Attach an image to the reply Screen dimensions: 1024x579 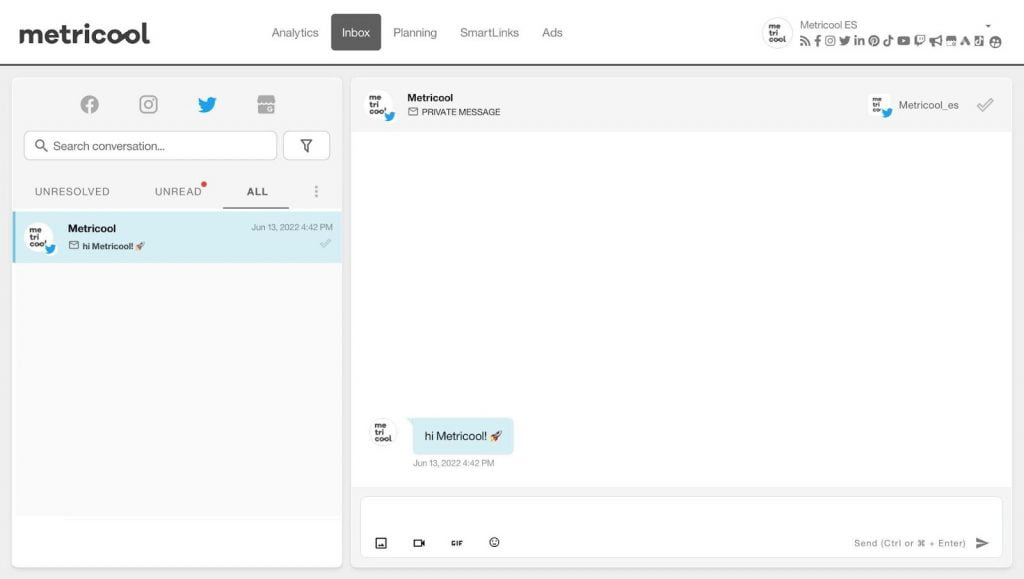pos(381,543)
